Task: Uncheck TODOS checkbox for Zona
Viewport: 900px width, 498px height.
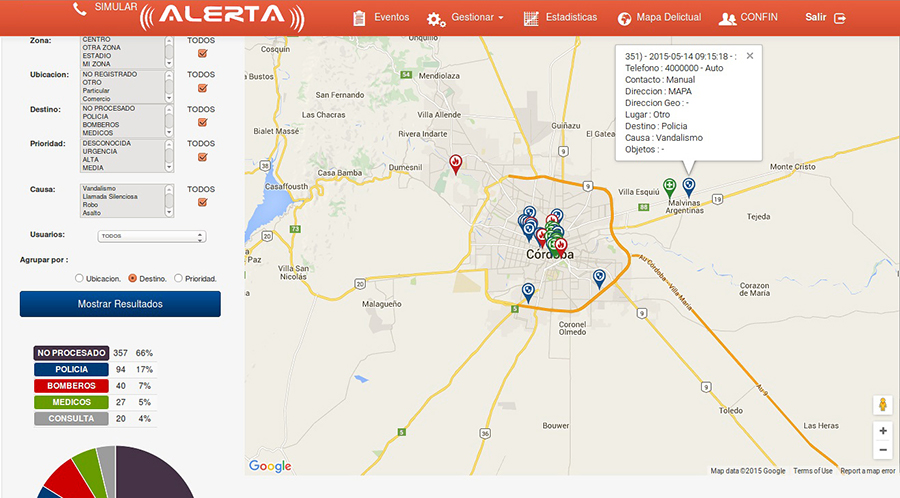Action: (202, 53)
